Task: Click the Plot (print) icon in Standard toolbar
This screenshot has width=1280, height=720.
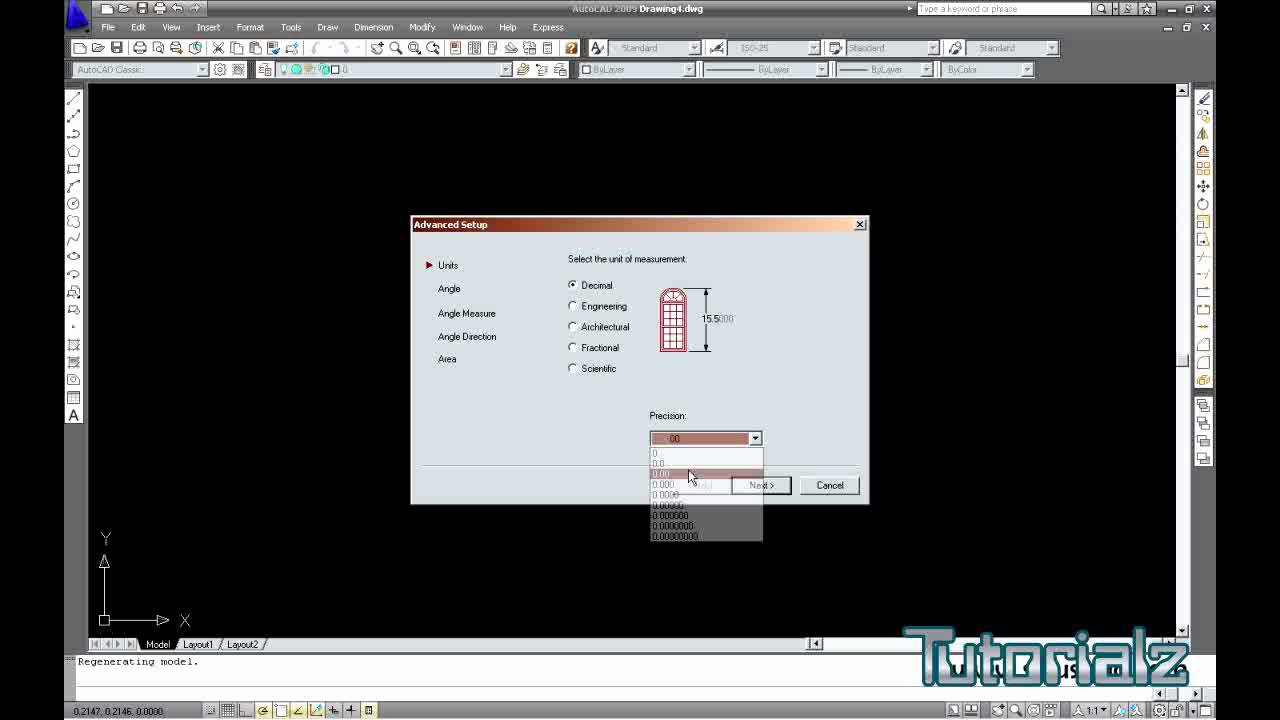Action: 139,48
